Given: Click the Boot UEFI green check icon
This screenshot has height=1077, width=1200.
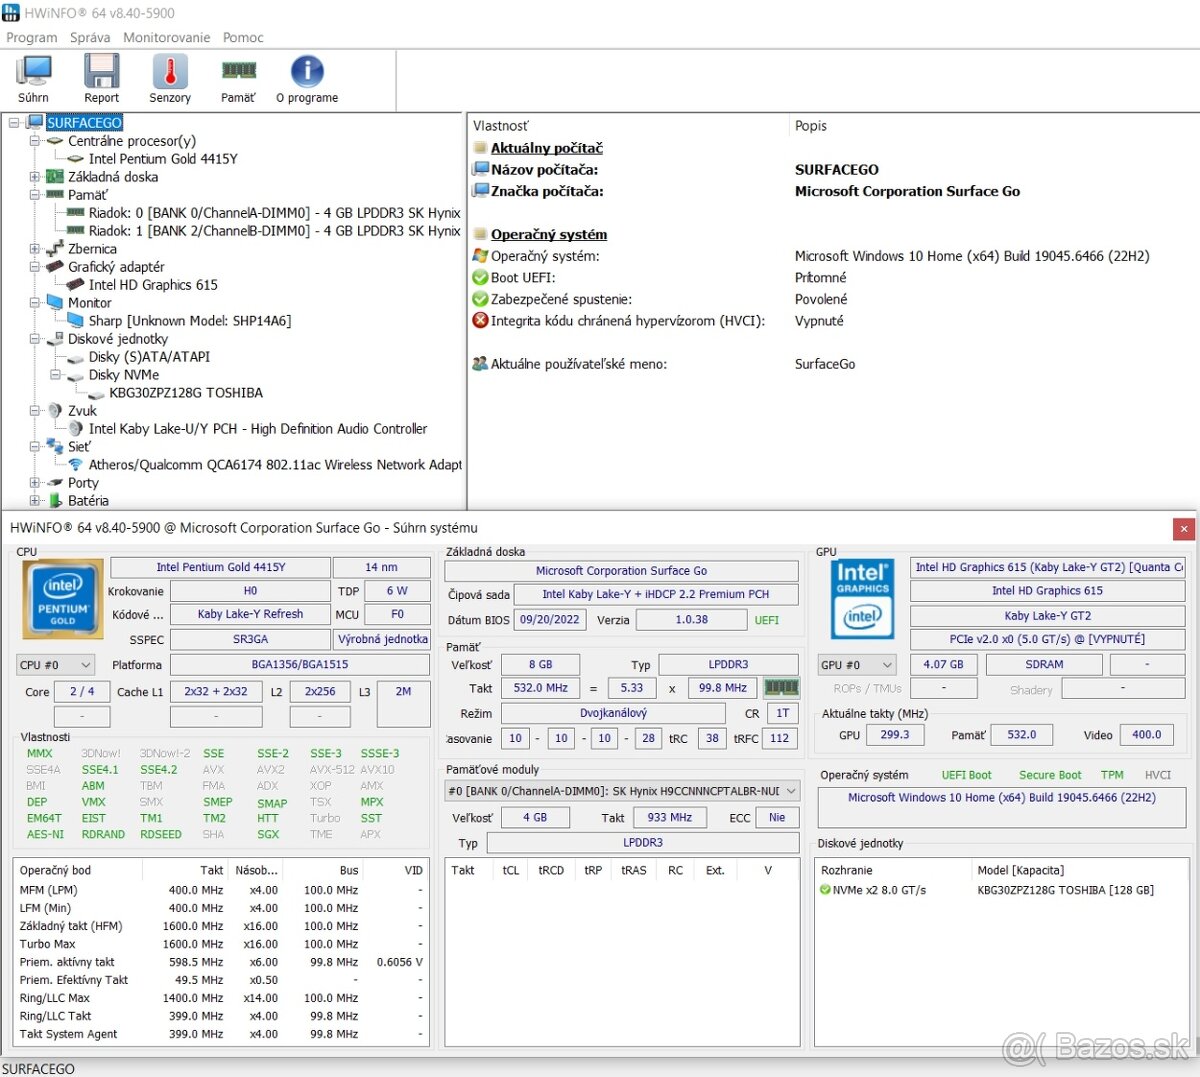Looking at the screenshot, I should pyautogui.click(x=480, y=278).
